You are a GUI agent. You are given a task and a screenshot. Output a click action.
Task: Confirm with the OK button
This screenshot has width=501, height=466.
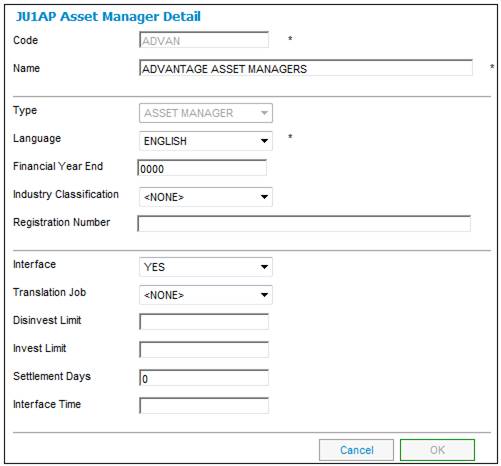(437, 450)
